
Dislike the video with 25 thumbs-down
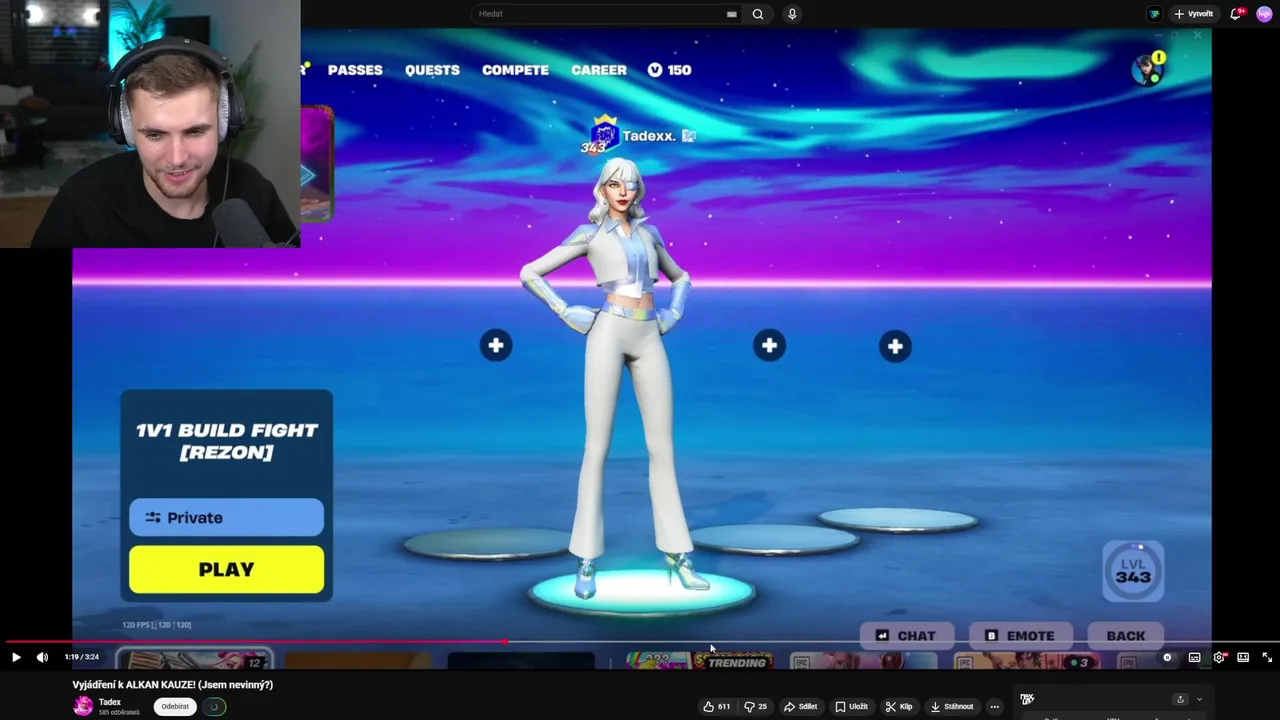click(x=756, y=707)
